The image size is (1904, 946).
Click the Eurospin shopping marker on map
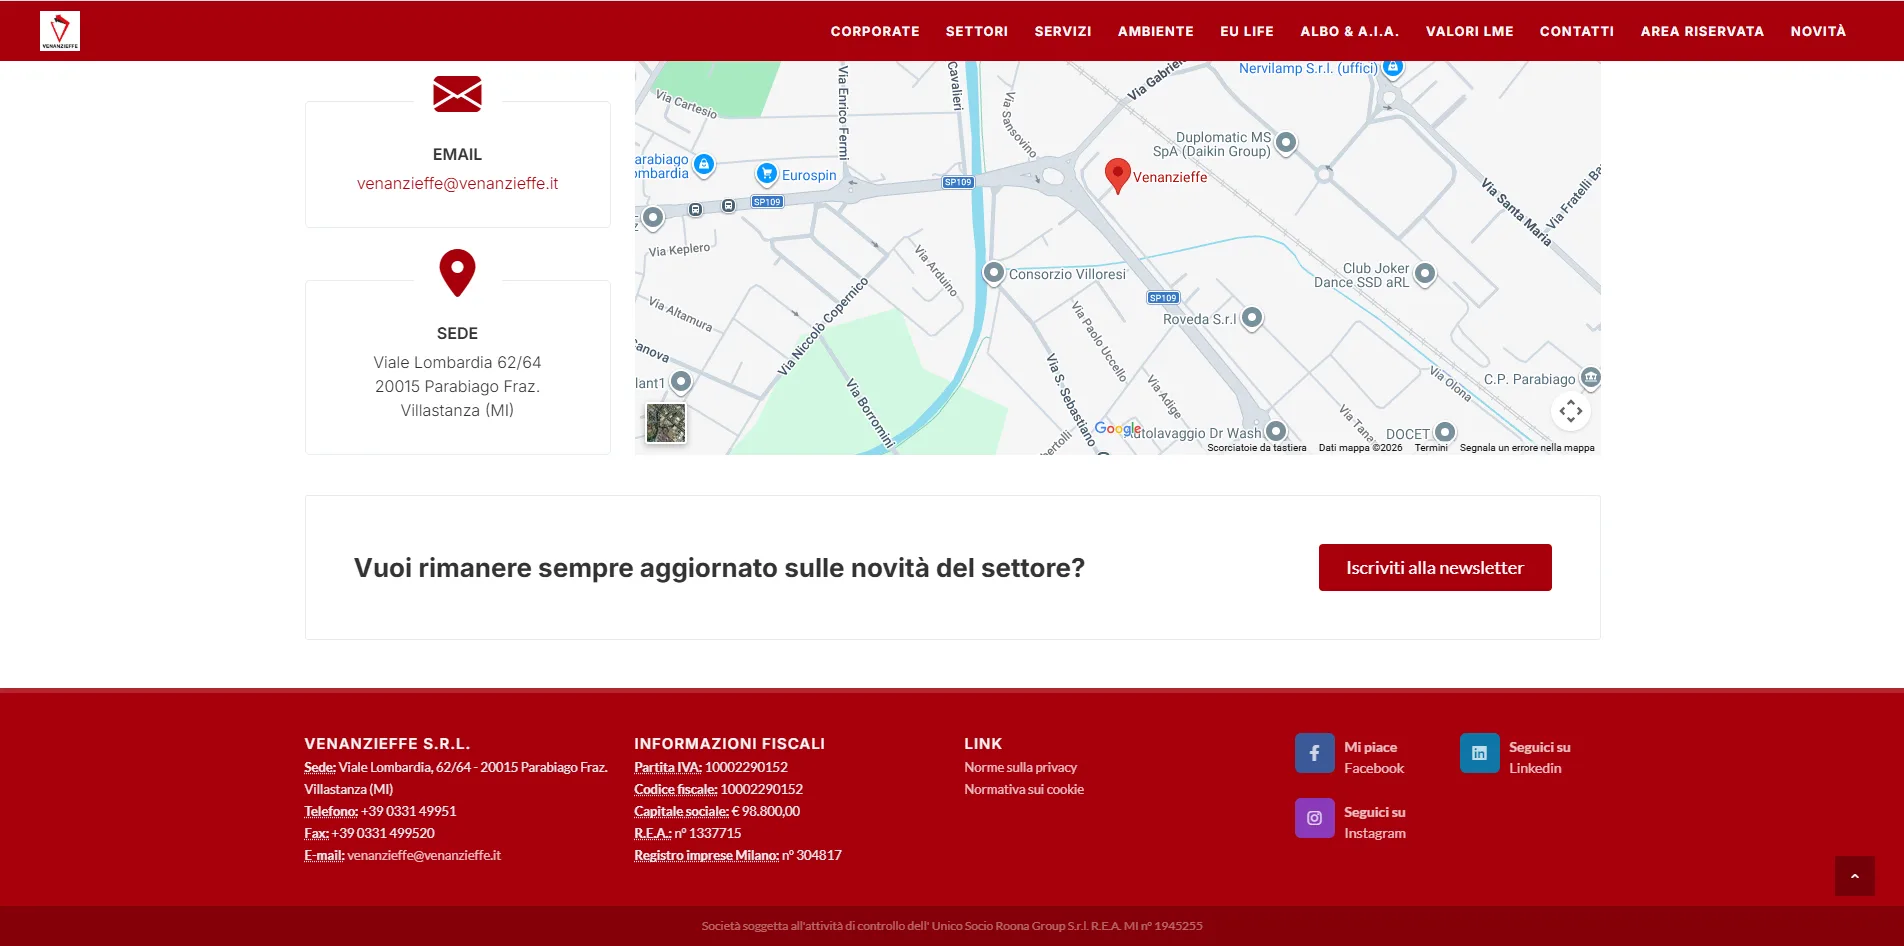click(x=766, y=174)
